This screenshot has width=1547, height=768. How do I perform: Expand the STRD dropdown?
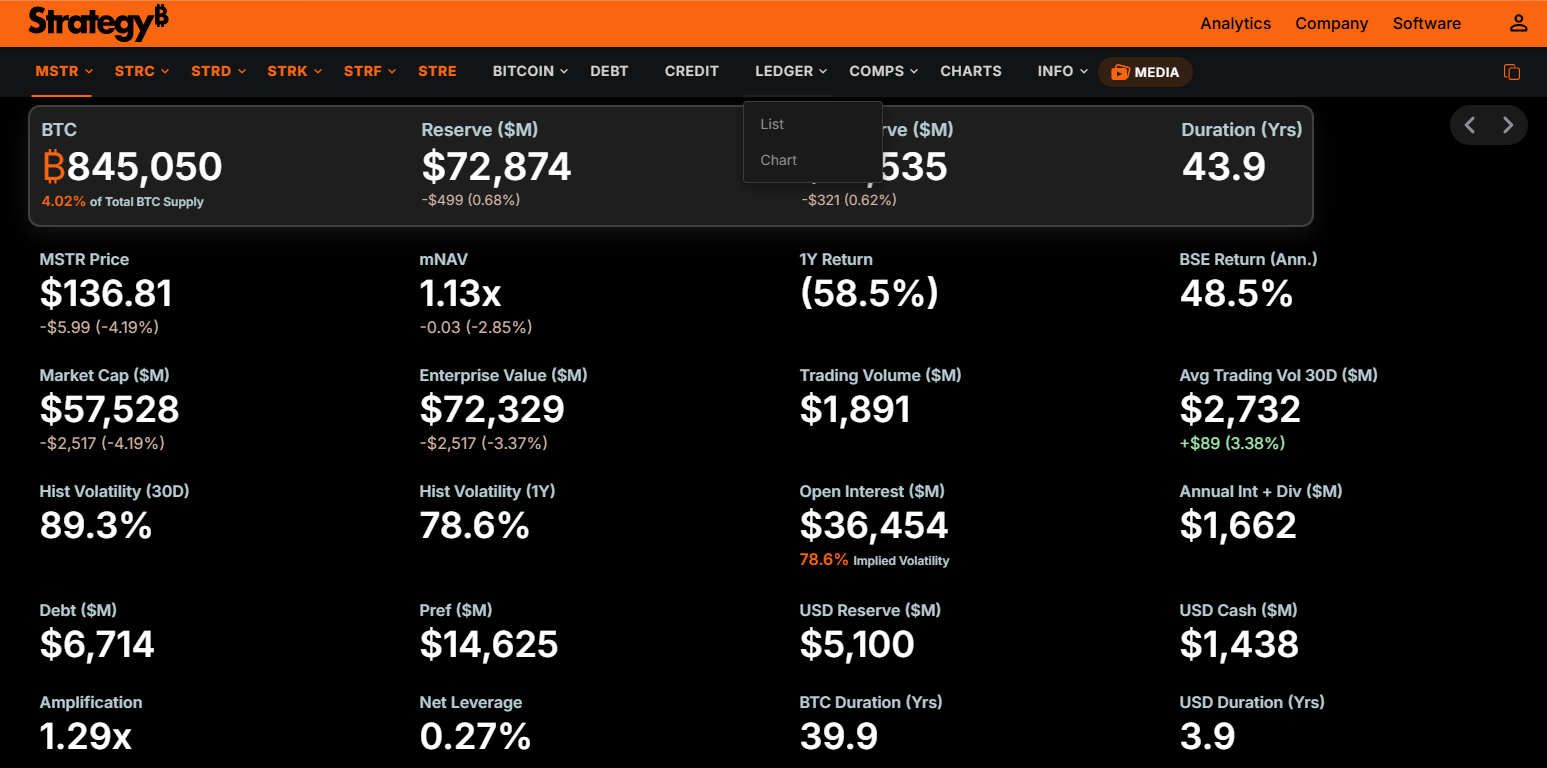coord(218,71)
